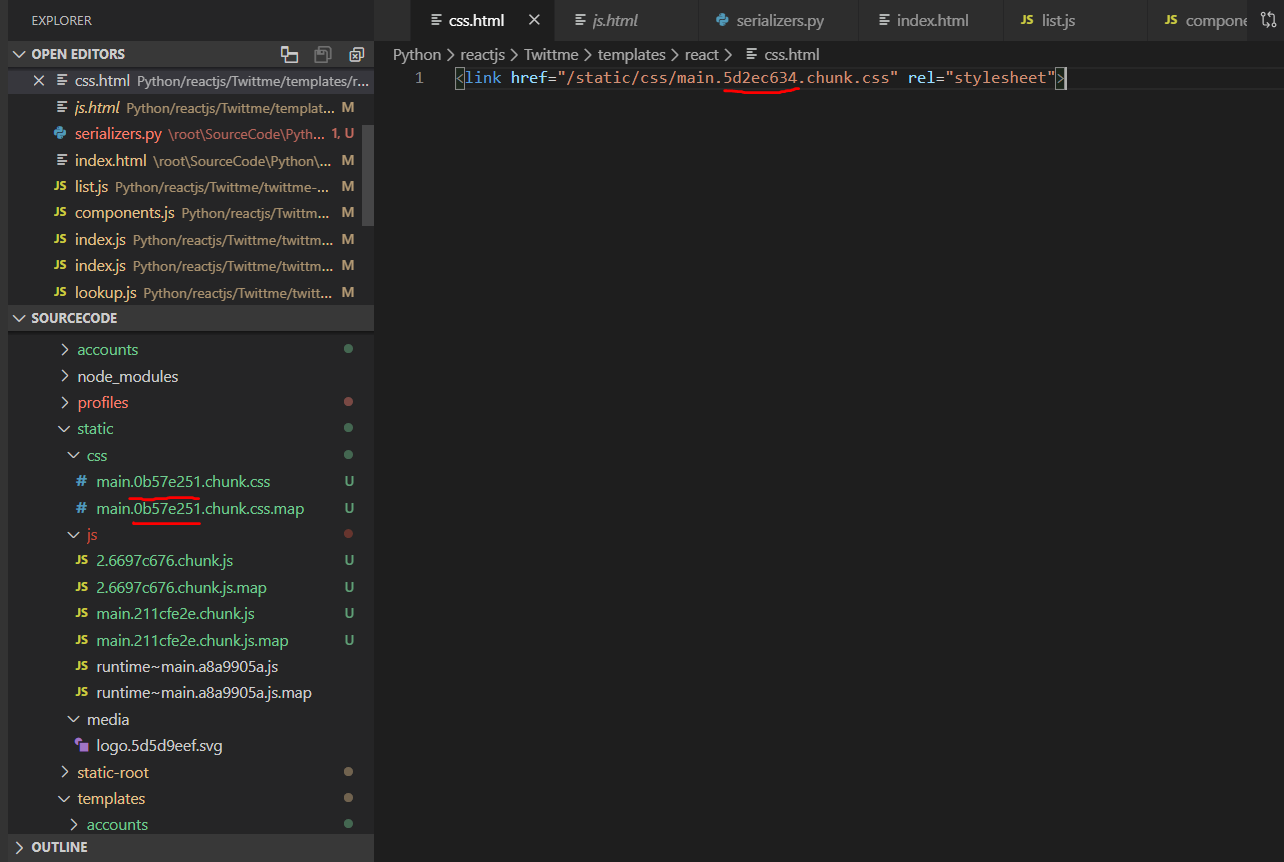Click templates in the breadcrumb path
This screenshot has height=862, width=1284.
point(631,55)
